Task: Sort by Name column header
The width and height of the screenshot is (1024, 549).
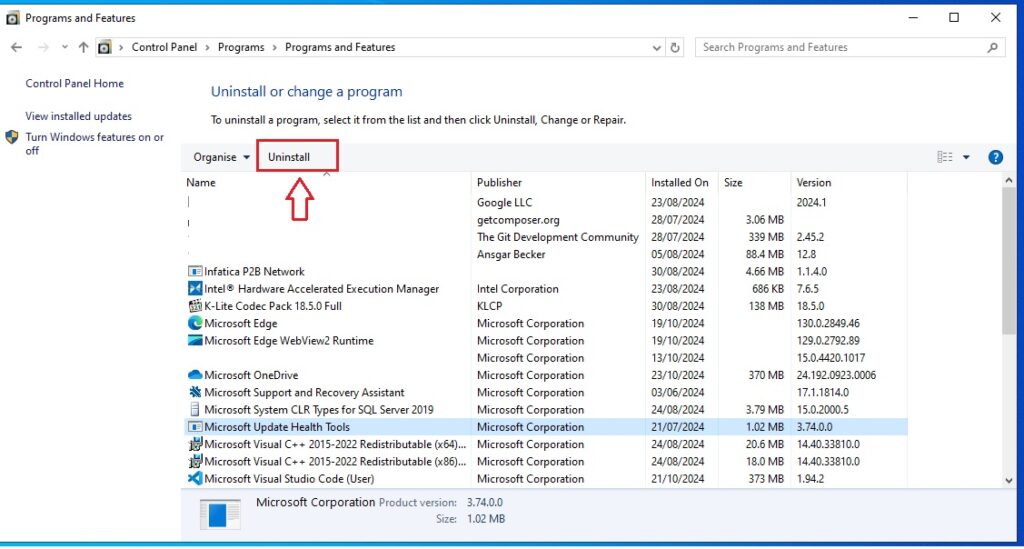Action: click(200, 183)
